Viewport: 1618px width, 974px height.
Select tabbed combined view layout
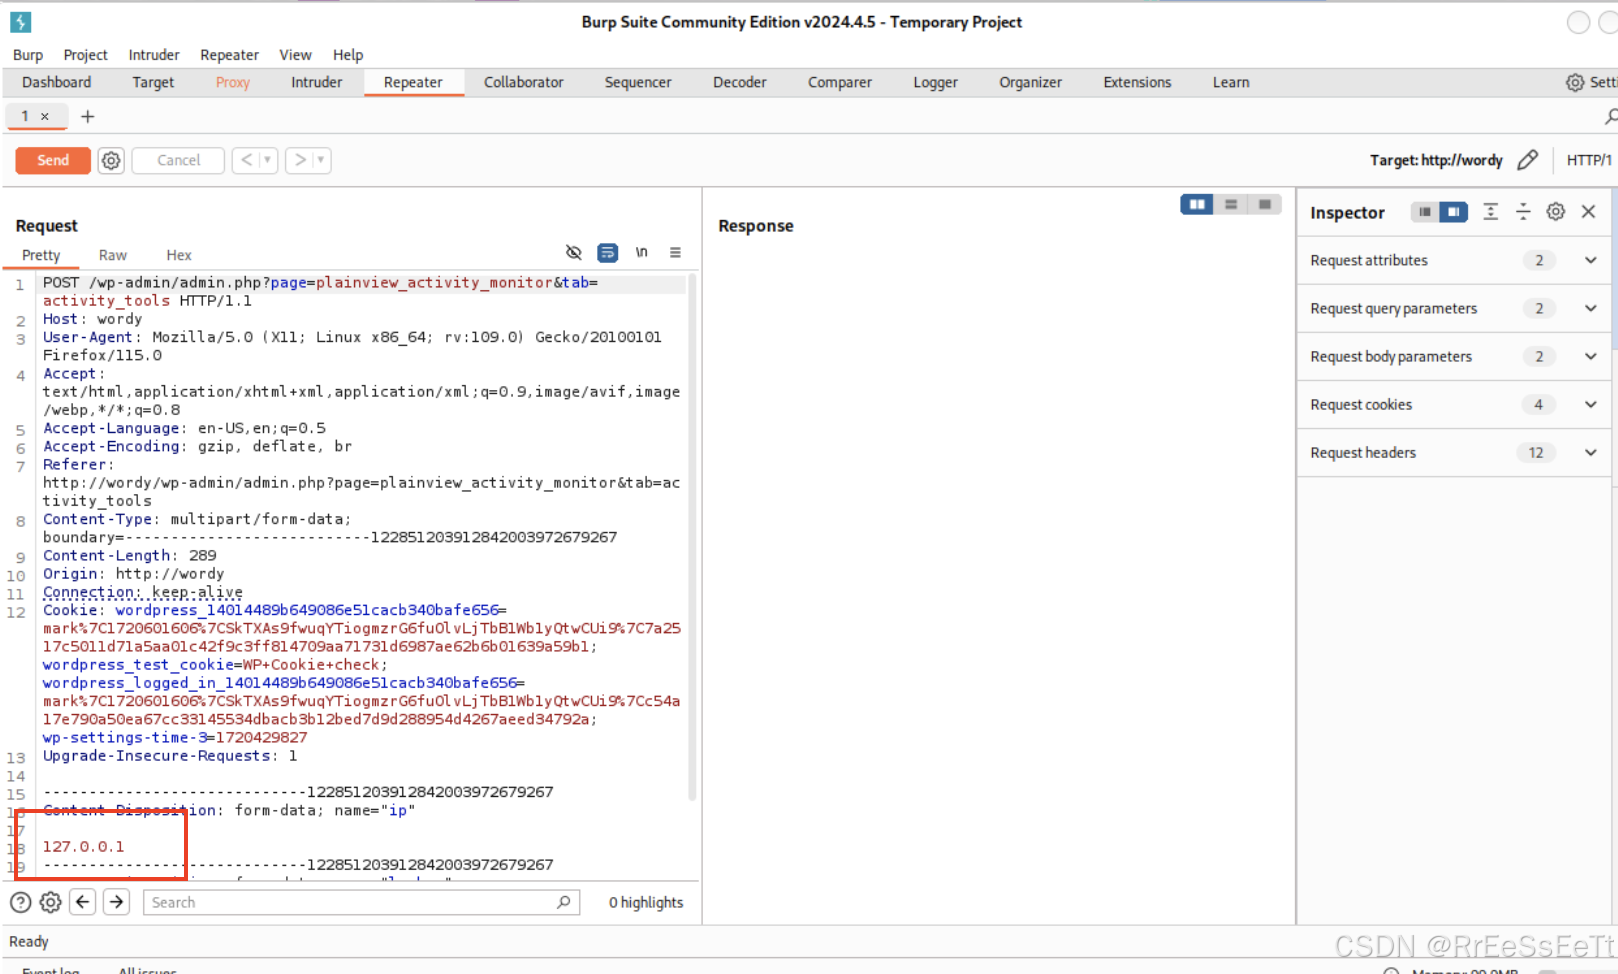pyautogui.click(x=1265, y=204)
